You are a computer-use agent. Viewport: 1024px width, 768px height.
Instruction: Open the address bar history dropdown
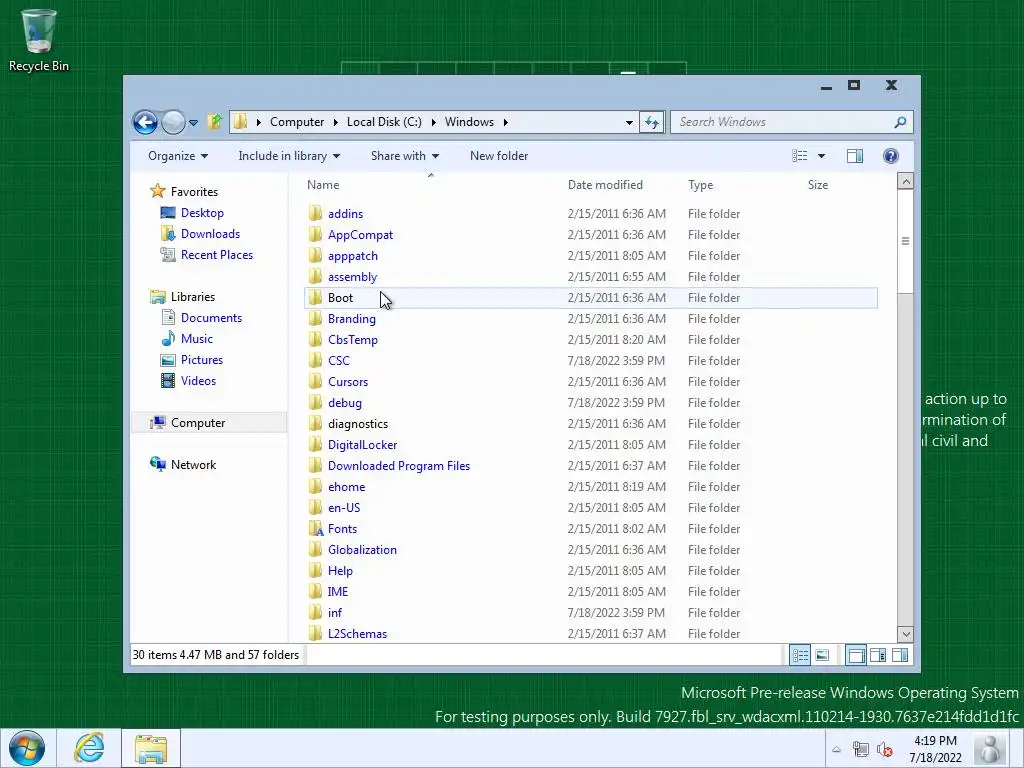pos(629,122)
